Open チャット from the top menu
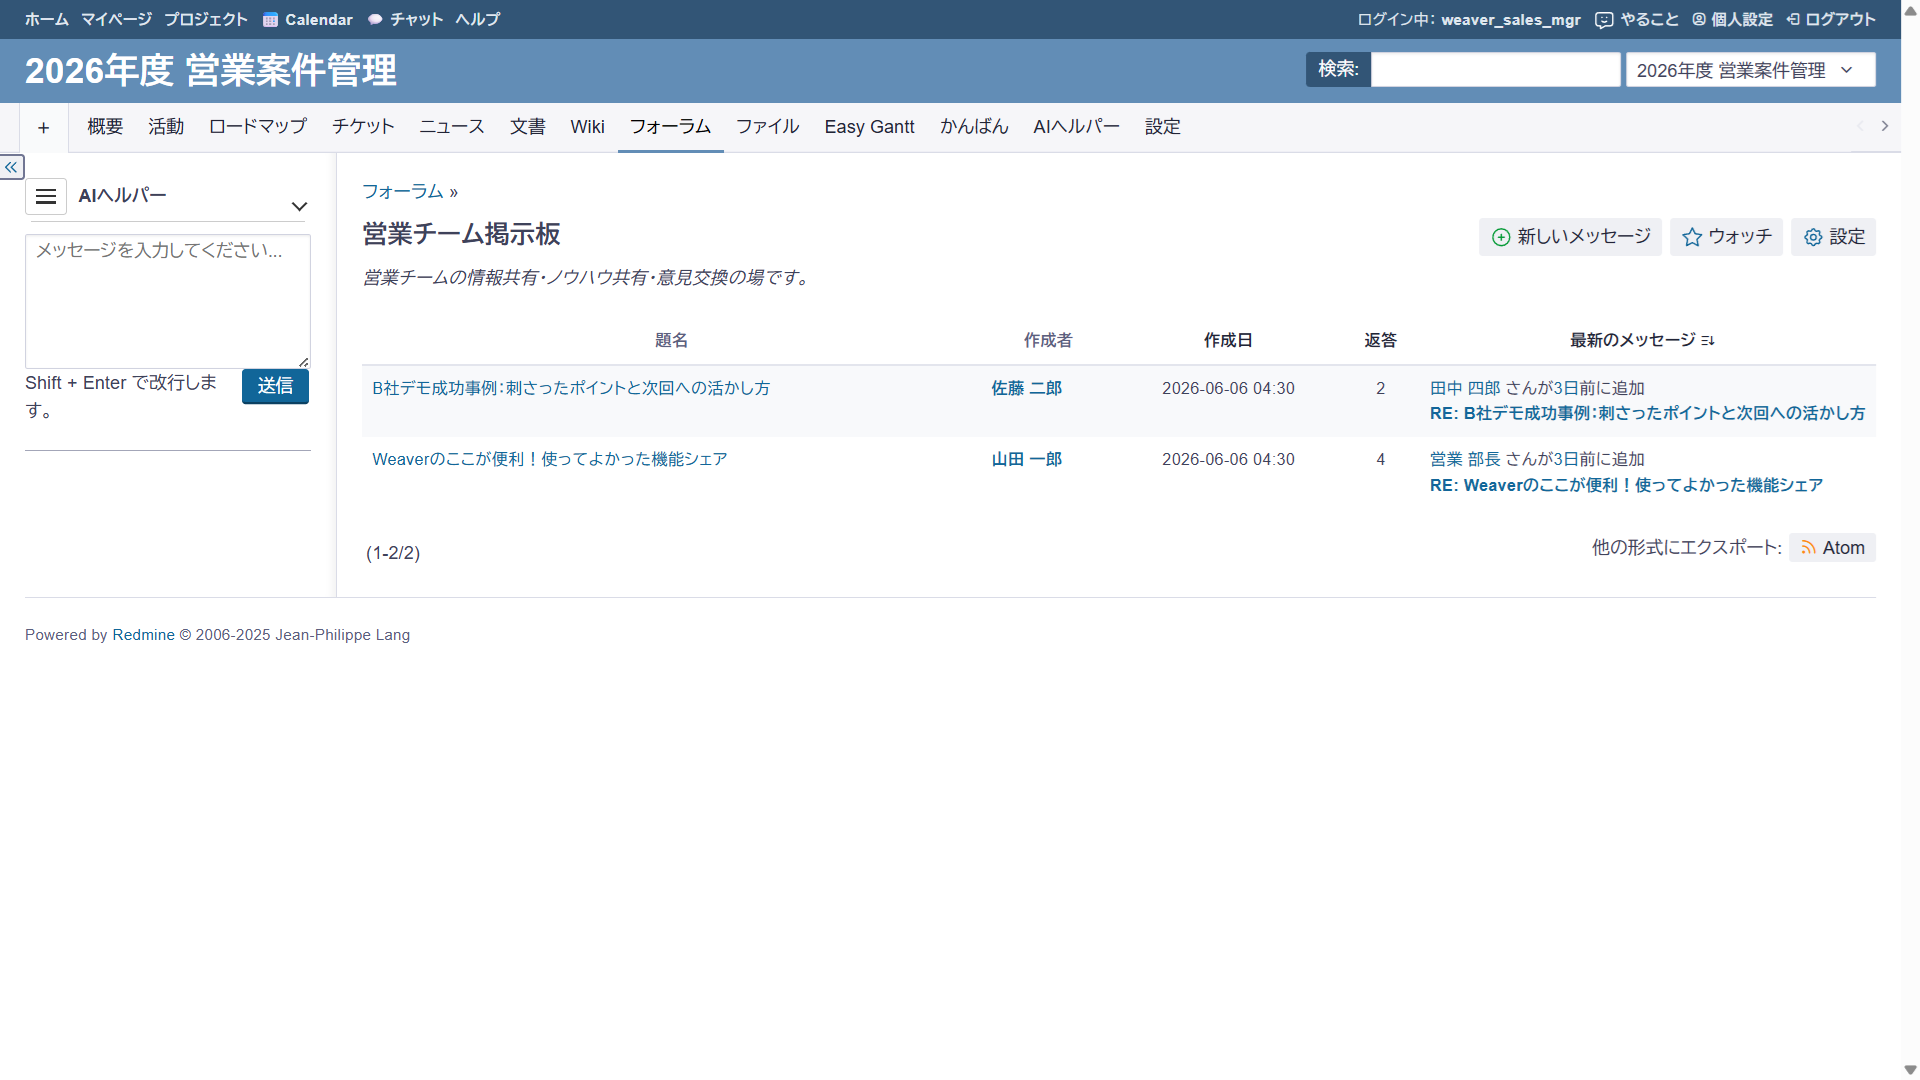Screen dimensions: 1920x1080 coord(406,19)
